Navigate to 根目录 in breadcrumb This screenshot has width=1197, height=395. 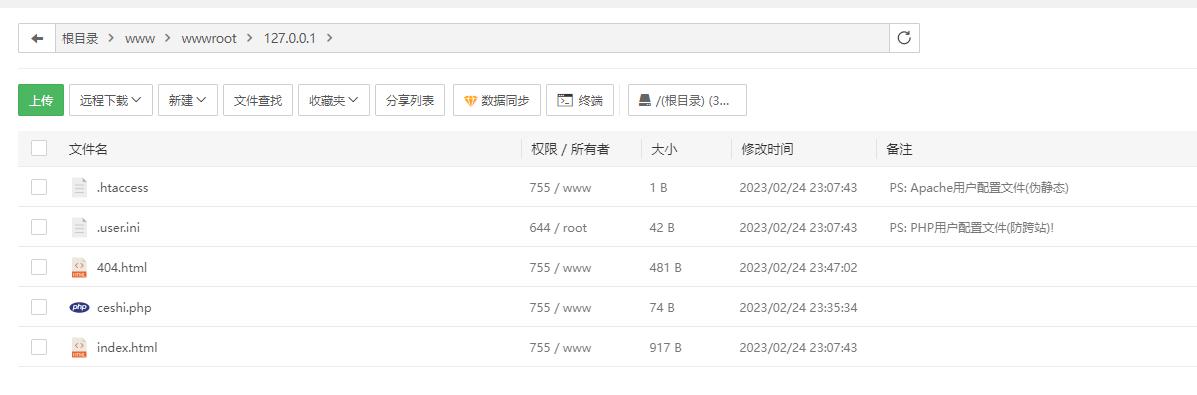[x=80, y=38]
